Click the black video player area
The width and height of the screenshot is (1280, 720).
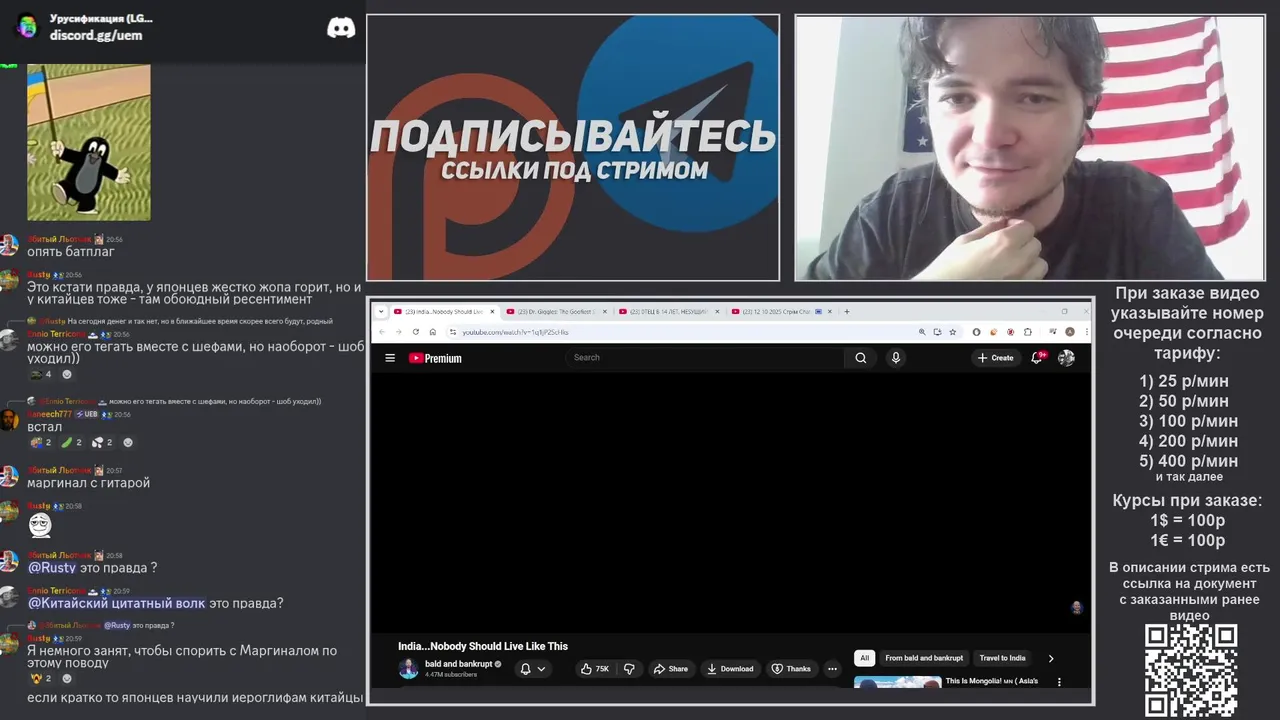pyautogui.click(x=730, y=502)
